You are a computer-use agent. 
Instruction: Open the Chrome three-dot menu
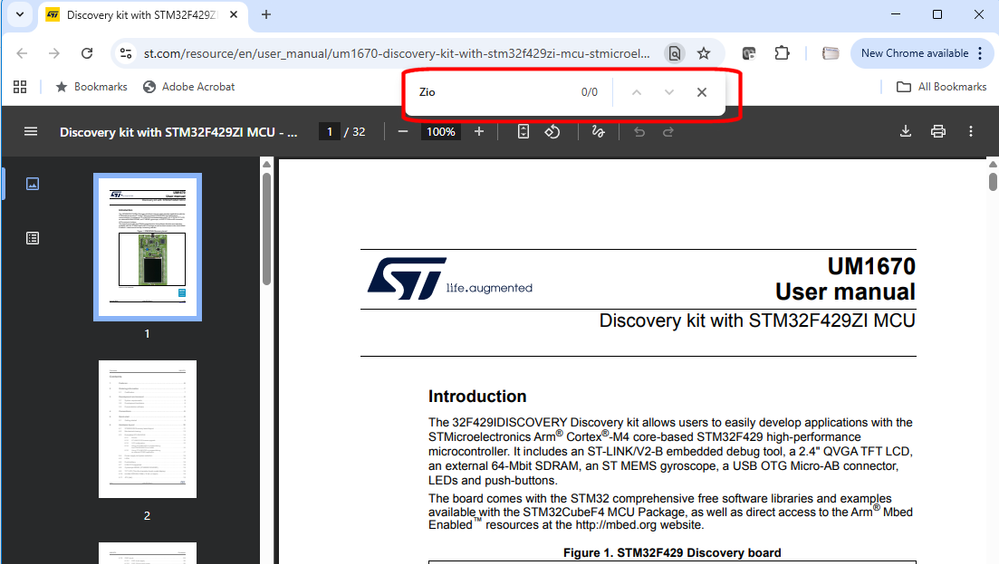click(x=980, y=54)
